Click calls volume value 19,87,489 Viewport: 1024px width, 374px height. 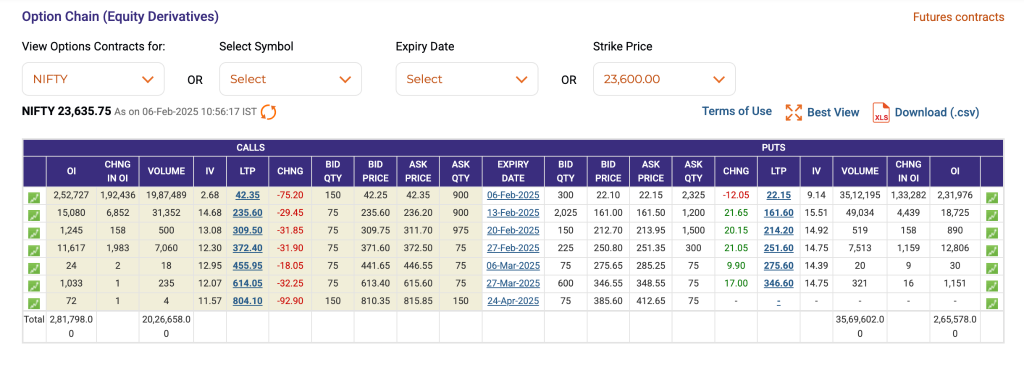coord(166,195)
